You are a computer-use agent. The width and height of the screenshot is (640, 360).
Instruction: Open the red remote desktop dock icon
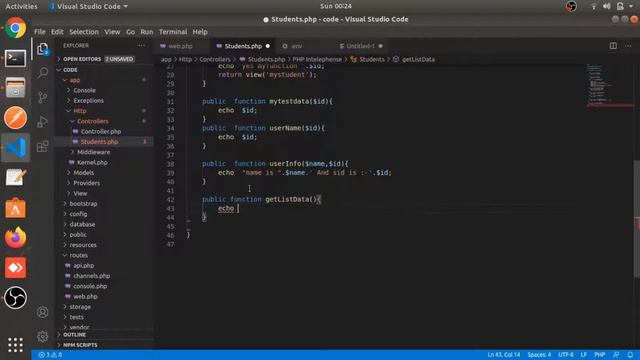click(x=16, y=268)
